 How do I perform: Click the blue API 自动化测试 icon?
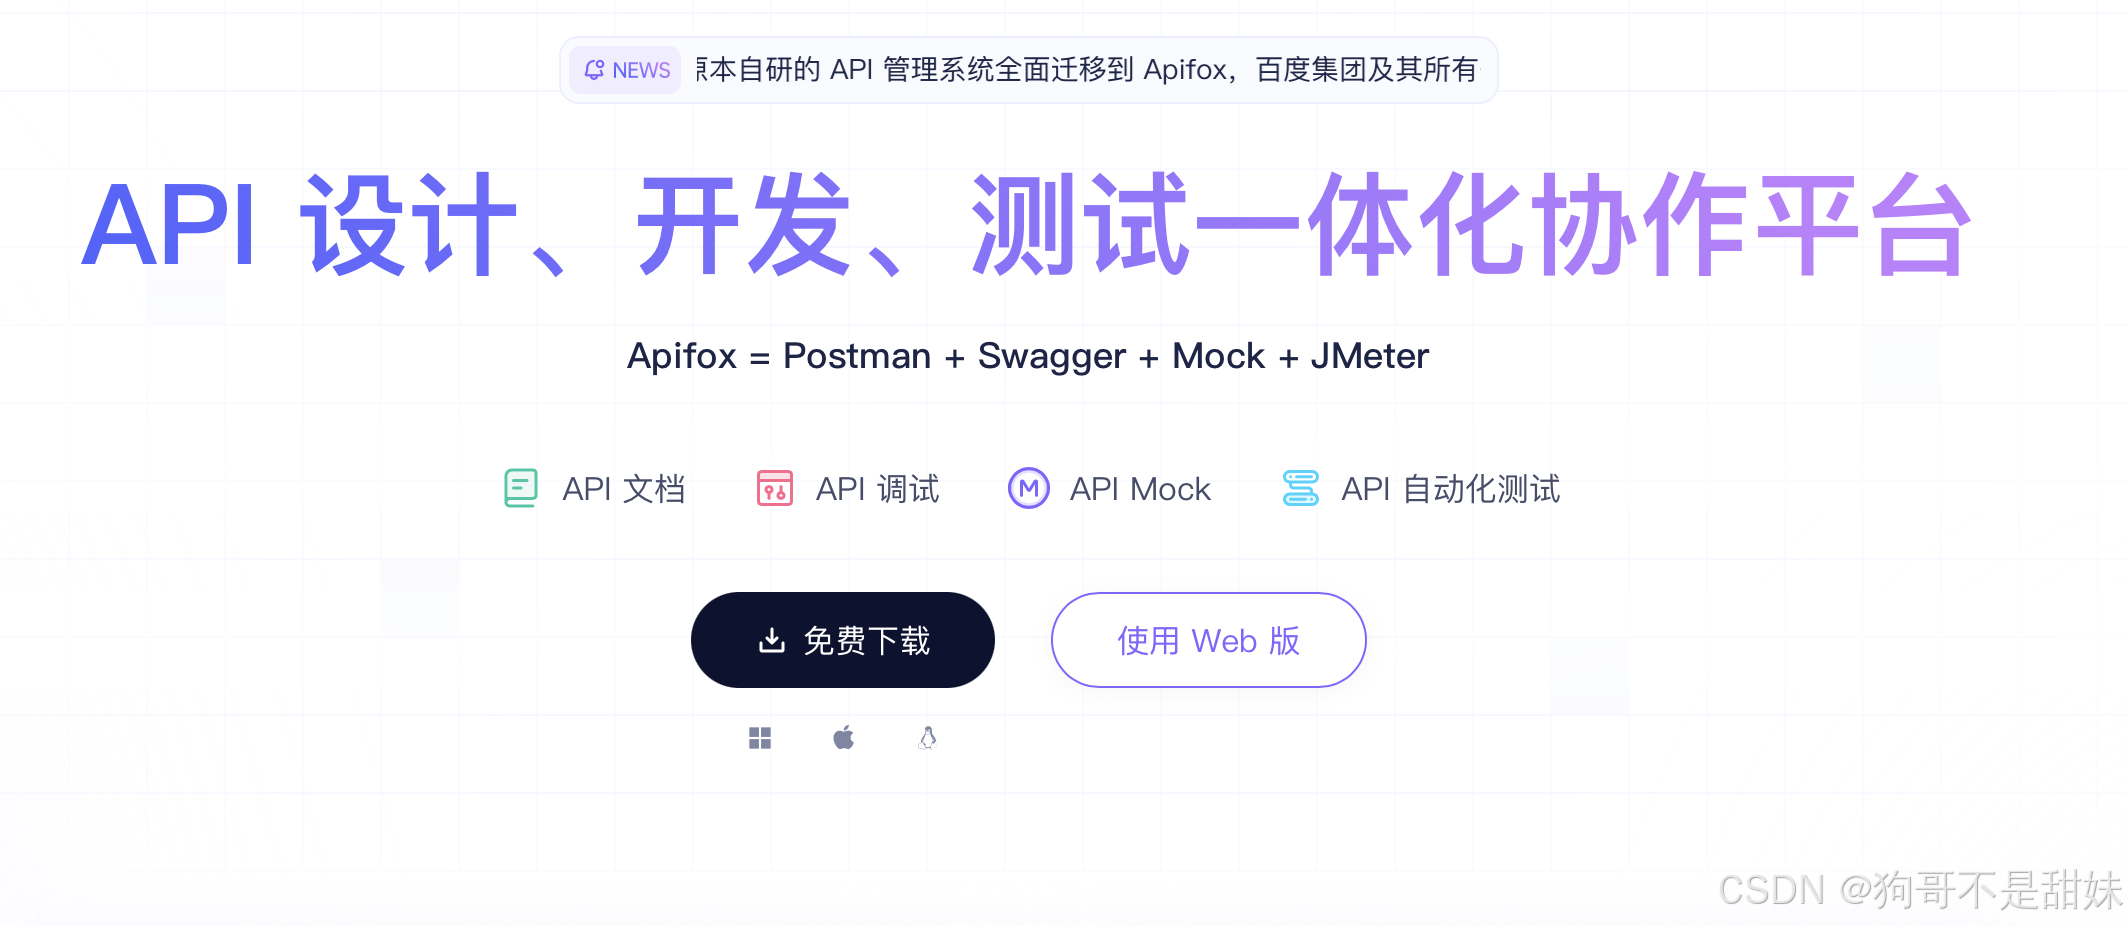(x=1301, y=488)
